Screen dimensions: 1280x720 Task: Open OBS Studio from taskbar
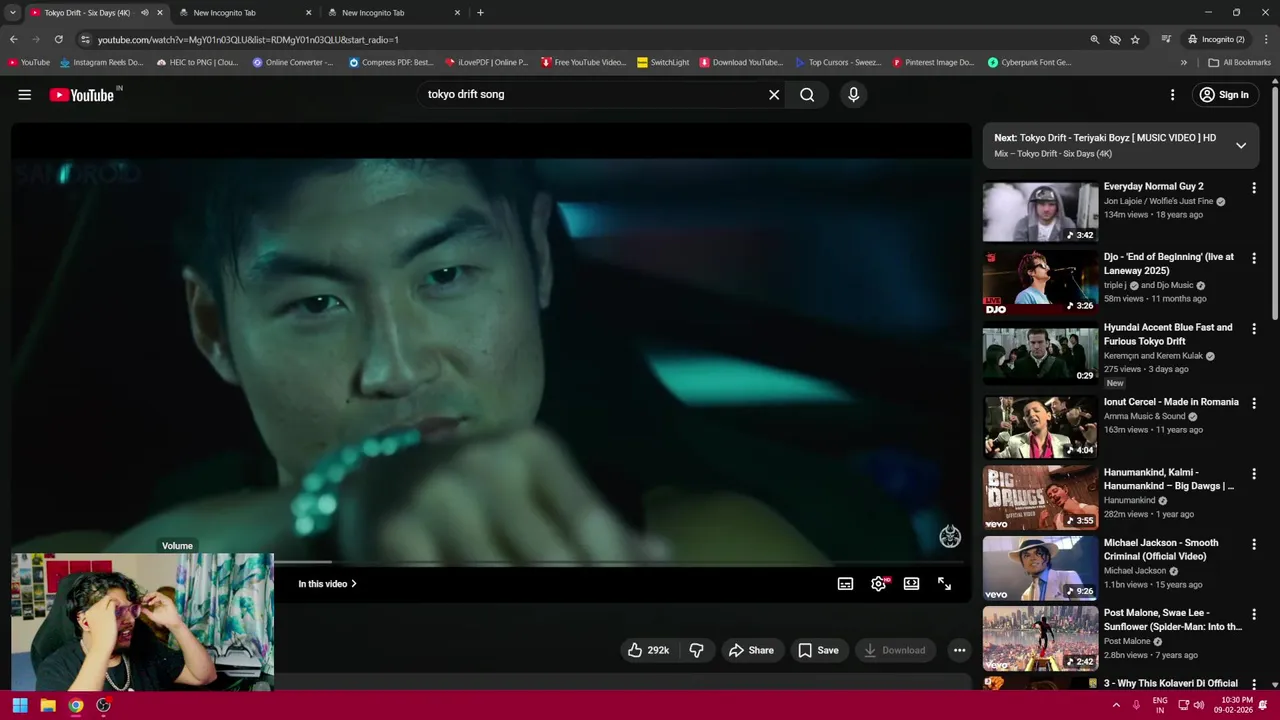click(103, 706)
